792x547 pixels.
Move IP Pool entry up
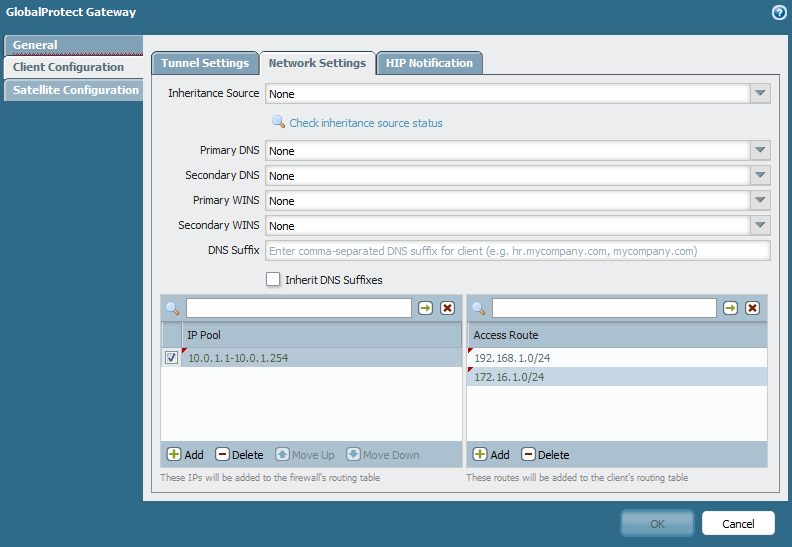[x=305, y=455]
